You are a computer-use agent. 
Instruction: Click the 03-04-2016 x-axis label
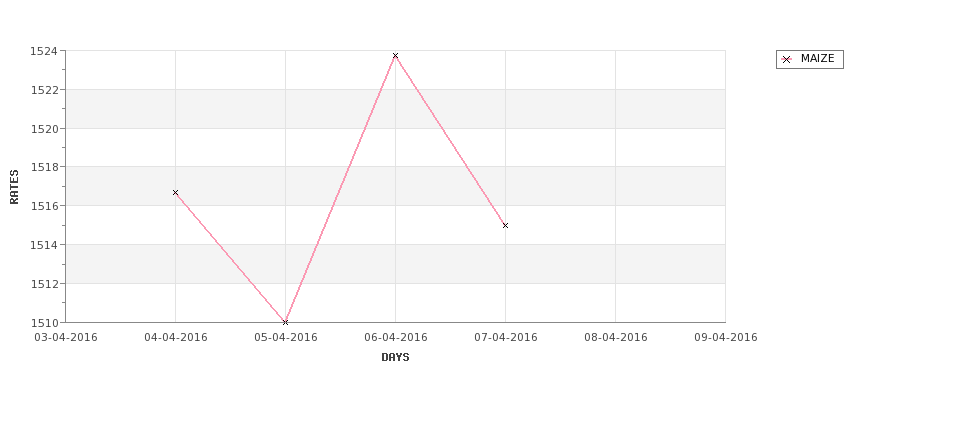[66, 337]
